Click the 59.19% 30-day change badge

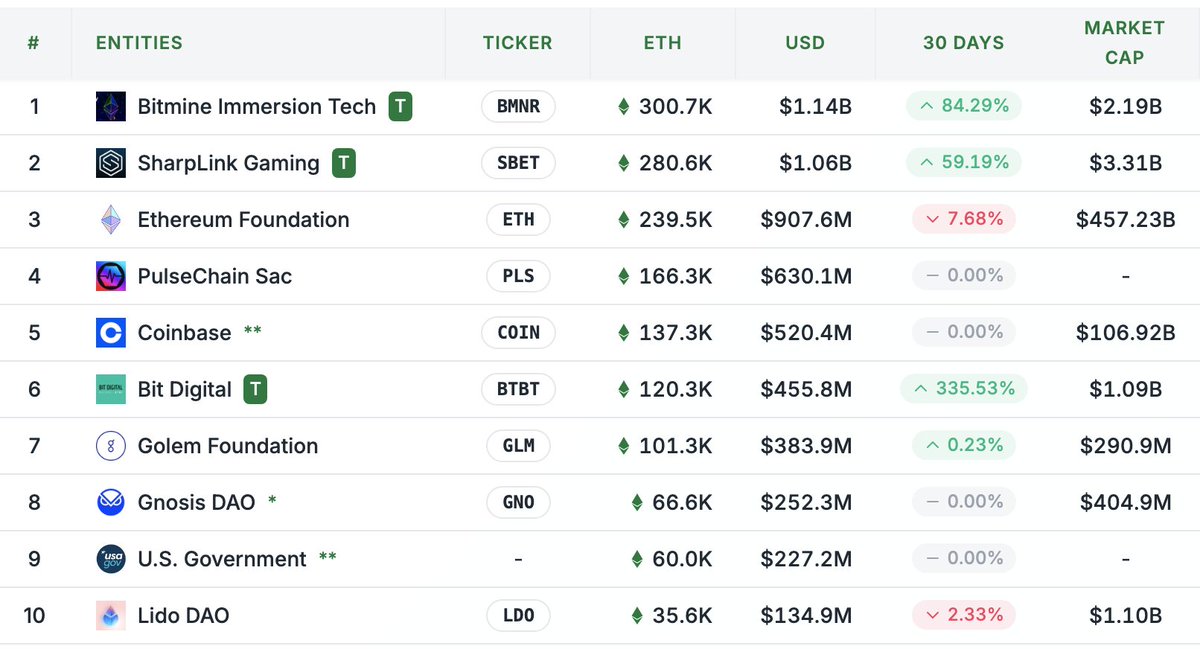click(964, 162)
